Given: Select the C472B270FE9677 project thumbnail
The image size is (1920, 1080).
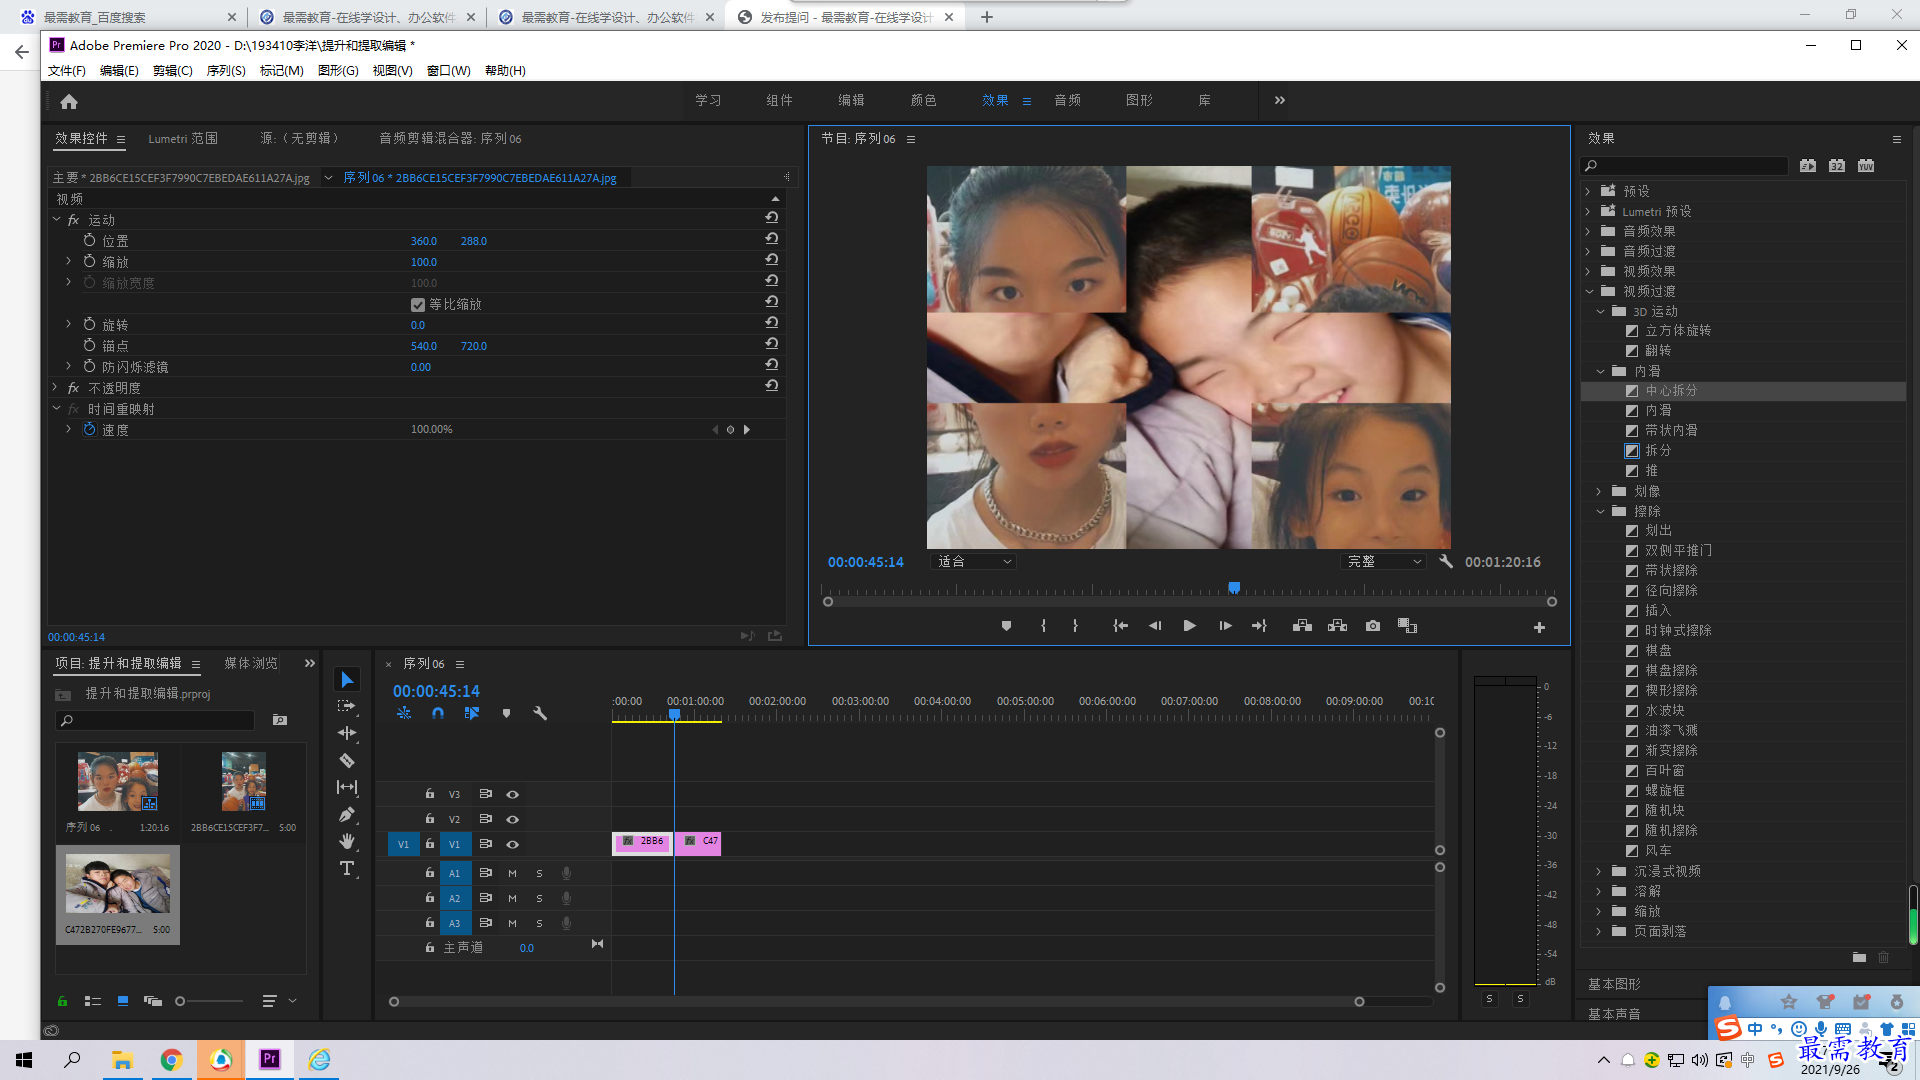Looking at the screenshot, I should [x=118, y=886].
